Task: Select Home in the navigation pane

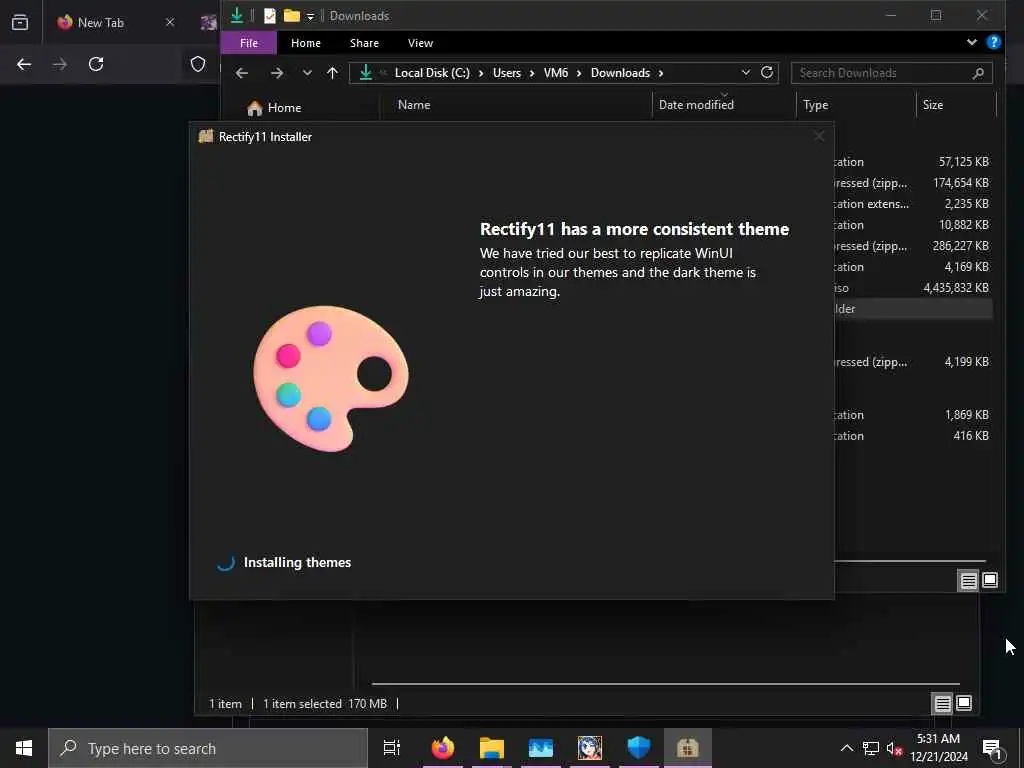Action: (274, 108)
